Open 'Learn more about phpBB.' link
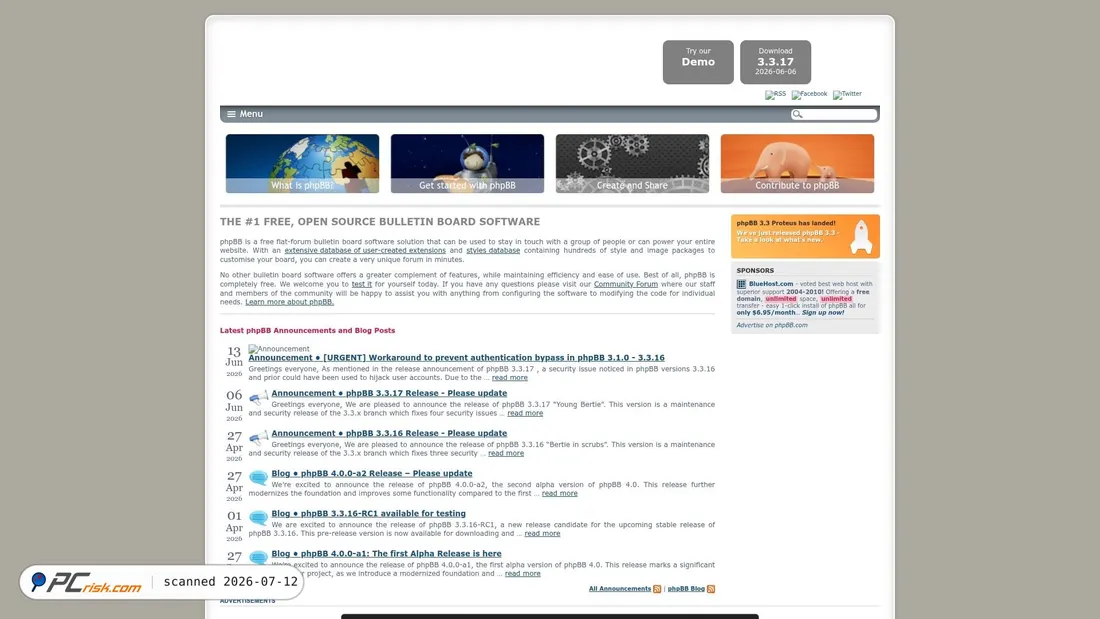The width and height of the screenshot is (1100, 619). (x=289, y=302)
